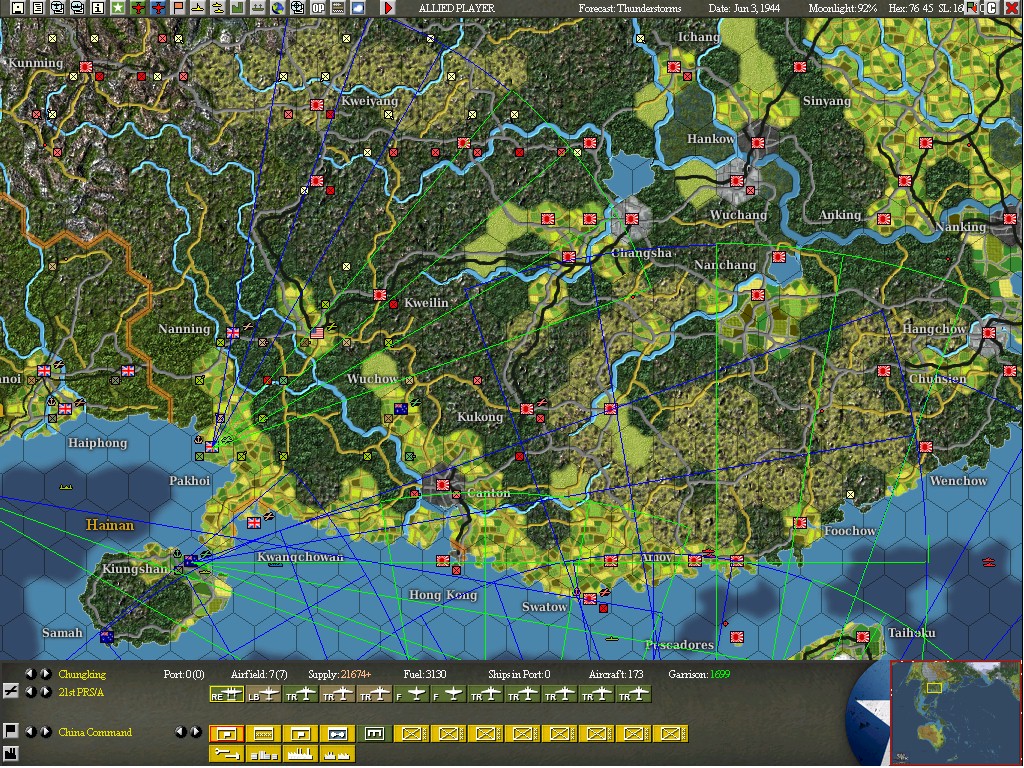Toggle the land units row flag icon
1024x768 pixels.
pyautogui.click(x=10, y=731)
